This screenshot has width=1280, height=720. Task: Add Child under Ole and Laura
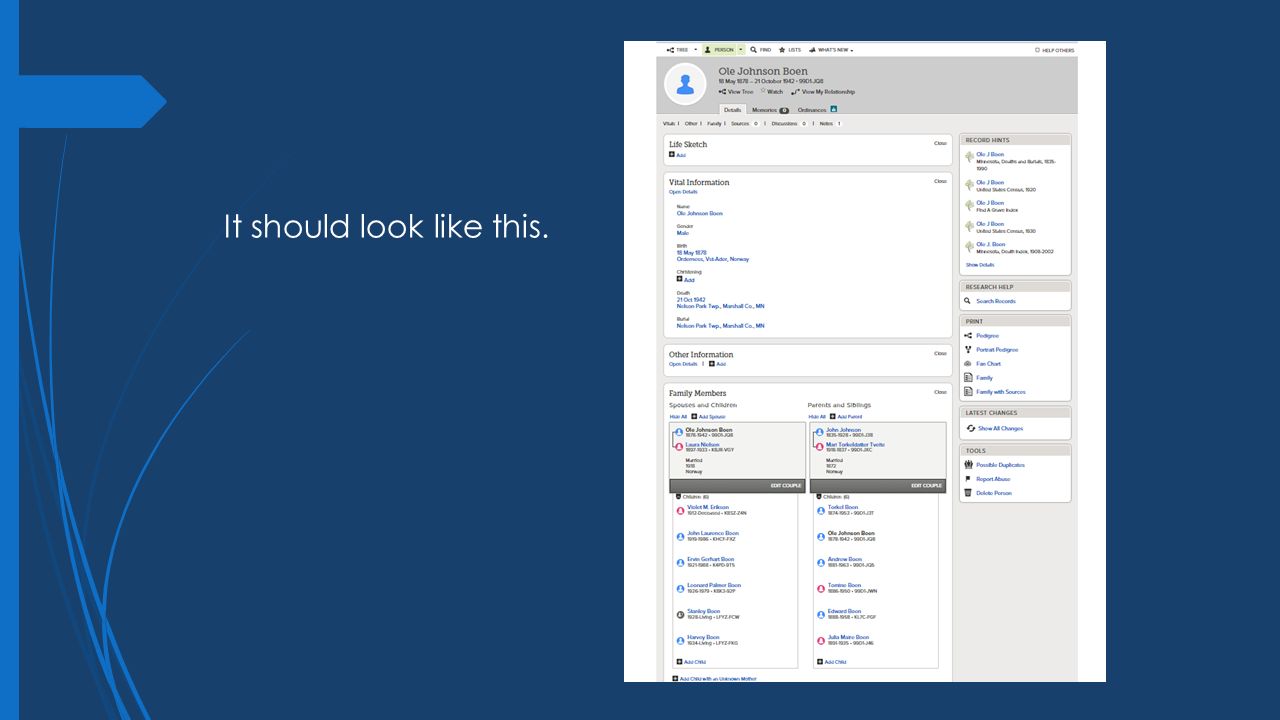pyautogui.click(x=692, y=662)
